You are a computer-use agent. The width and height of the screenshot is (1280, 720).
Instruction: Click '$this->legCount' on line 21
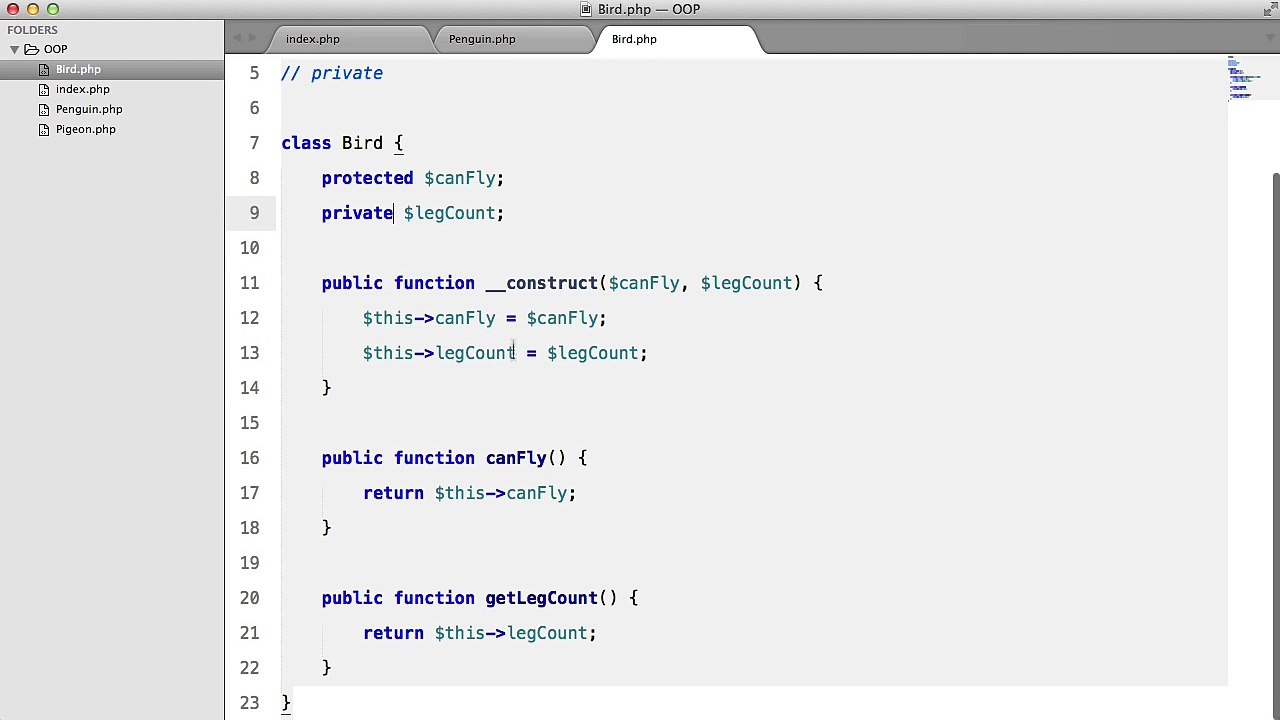(511, 633)
